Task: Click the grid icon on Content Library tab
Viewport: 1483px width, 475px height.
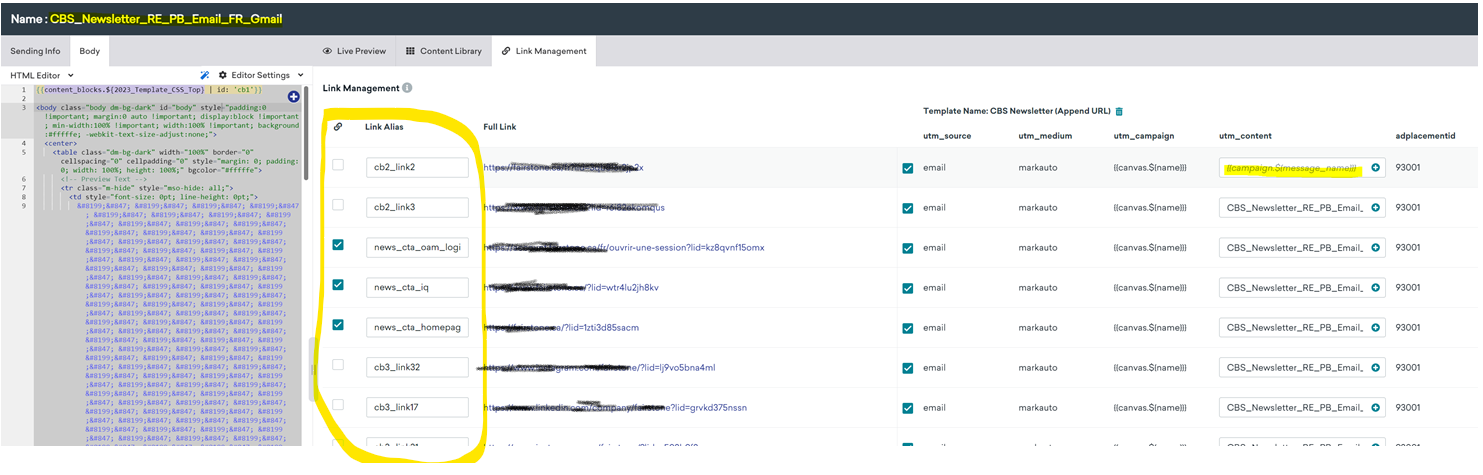Action: pos(410,51)
